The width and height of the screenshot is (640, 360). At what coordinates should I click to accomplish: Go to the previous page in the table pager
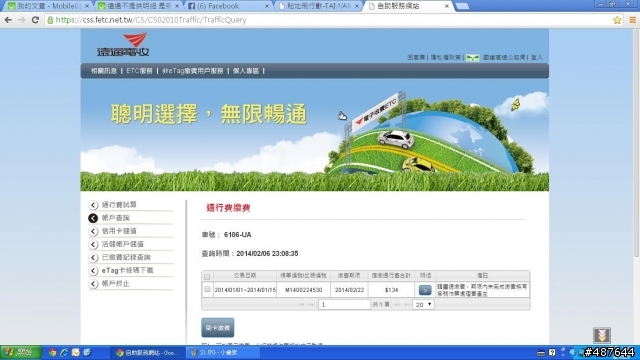coord(311,304)
